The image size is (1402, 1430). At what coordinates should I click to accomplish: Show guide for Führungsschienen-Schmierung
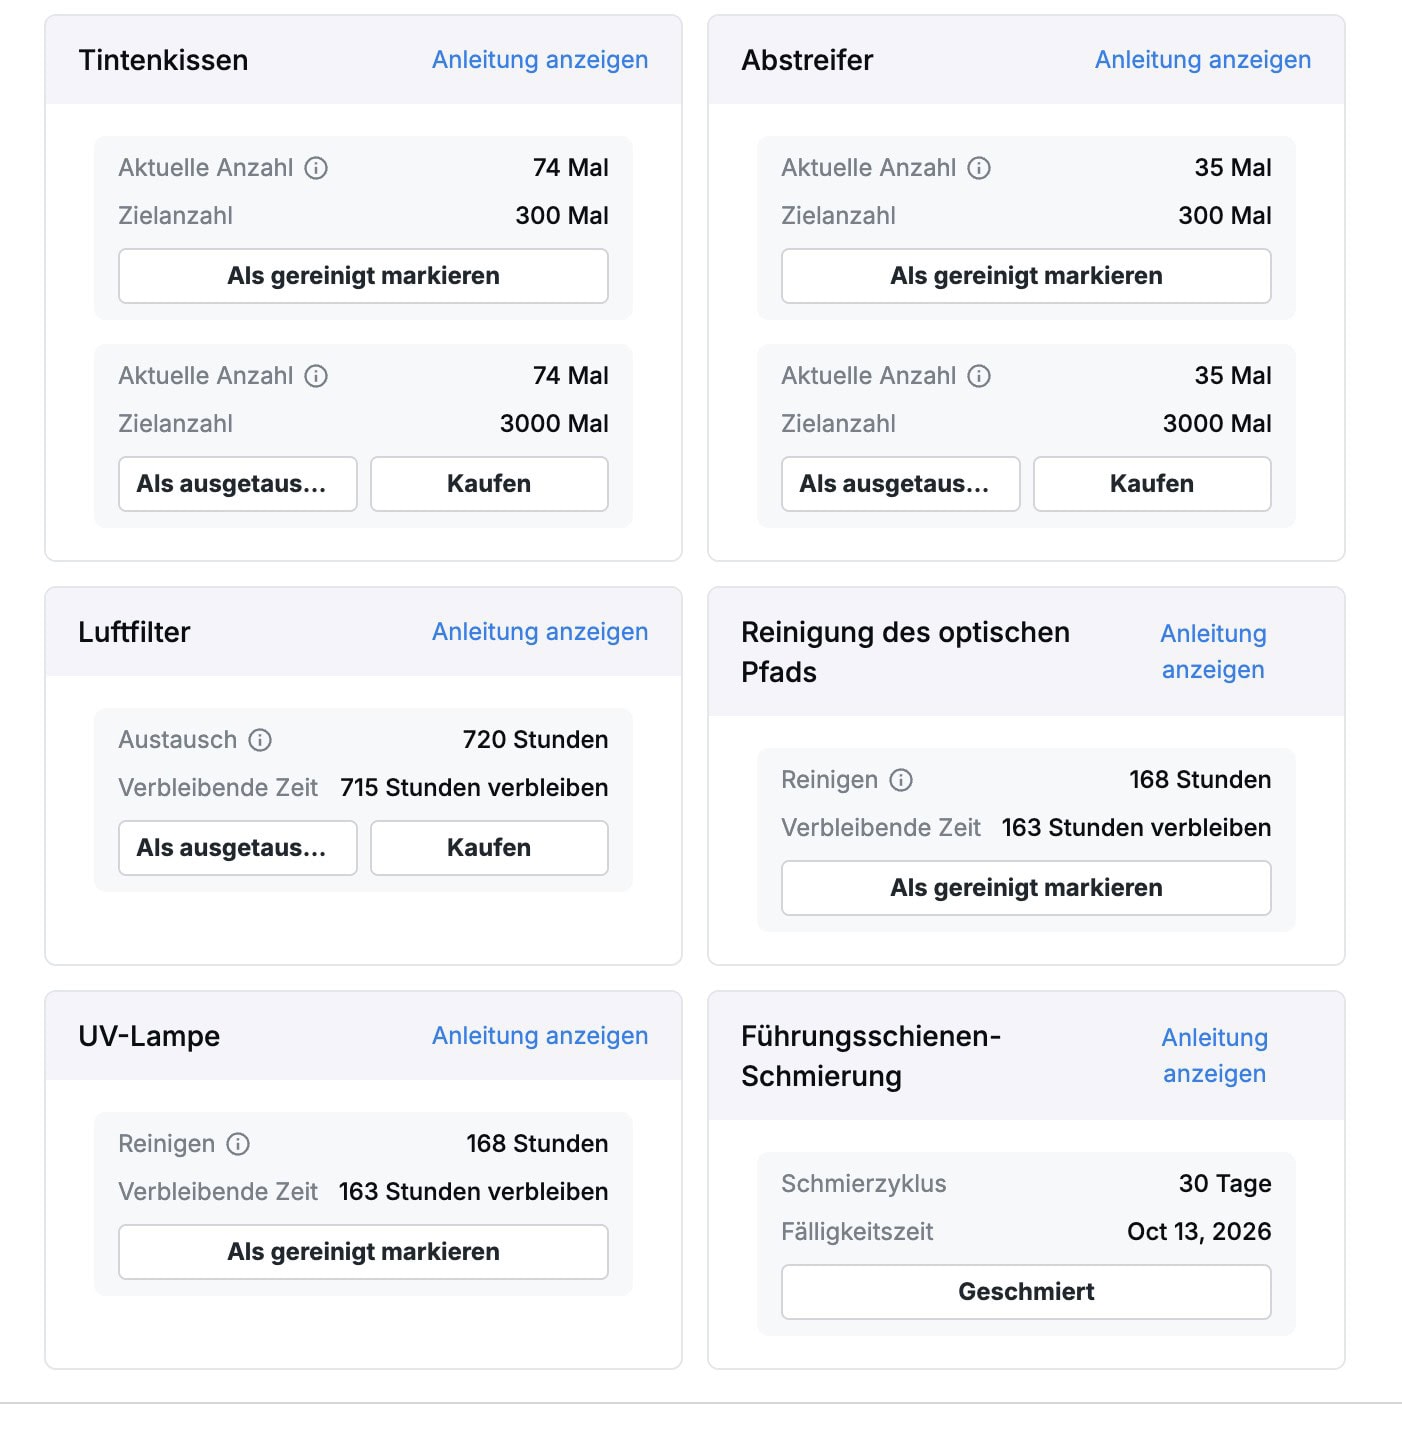[1214, 1056]
